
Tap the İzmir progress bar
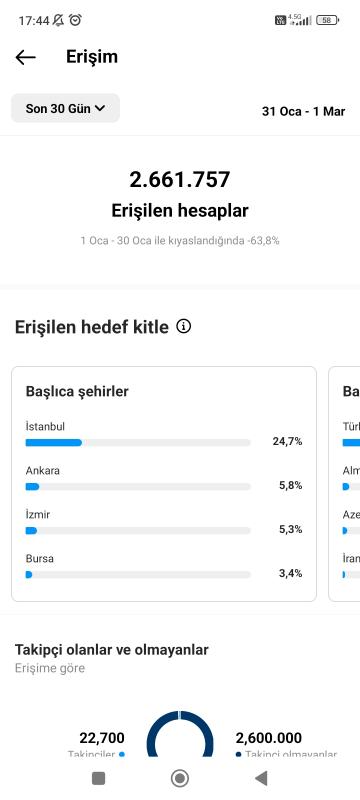138,531
